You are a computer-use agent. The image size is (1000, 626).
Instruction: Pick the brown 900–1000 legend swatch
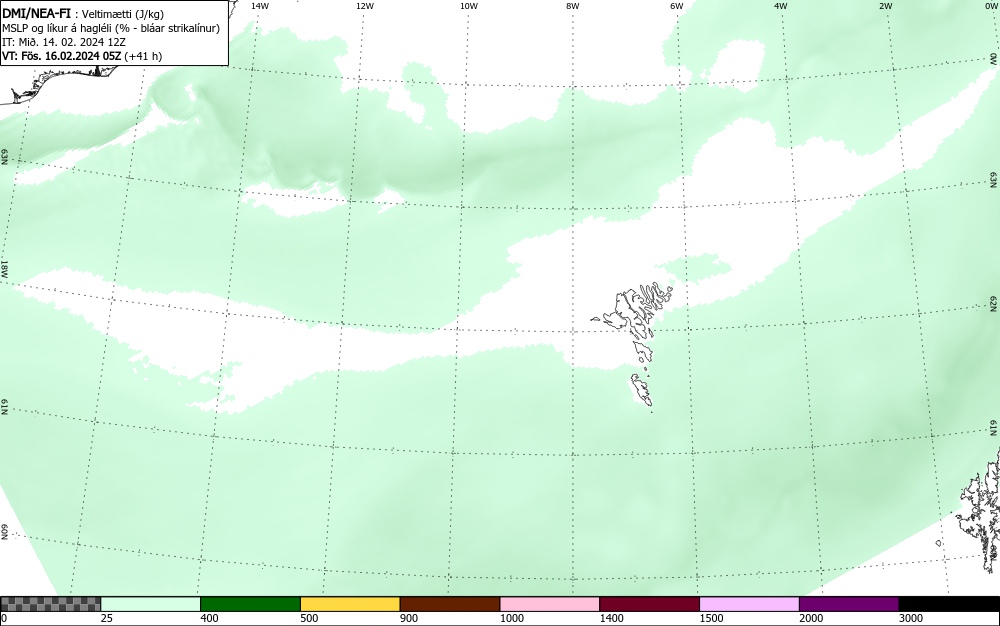pos(450,604)
